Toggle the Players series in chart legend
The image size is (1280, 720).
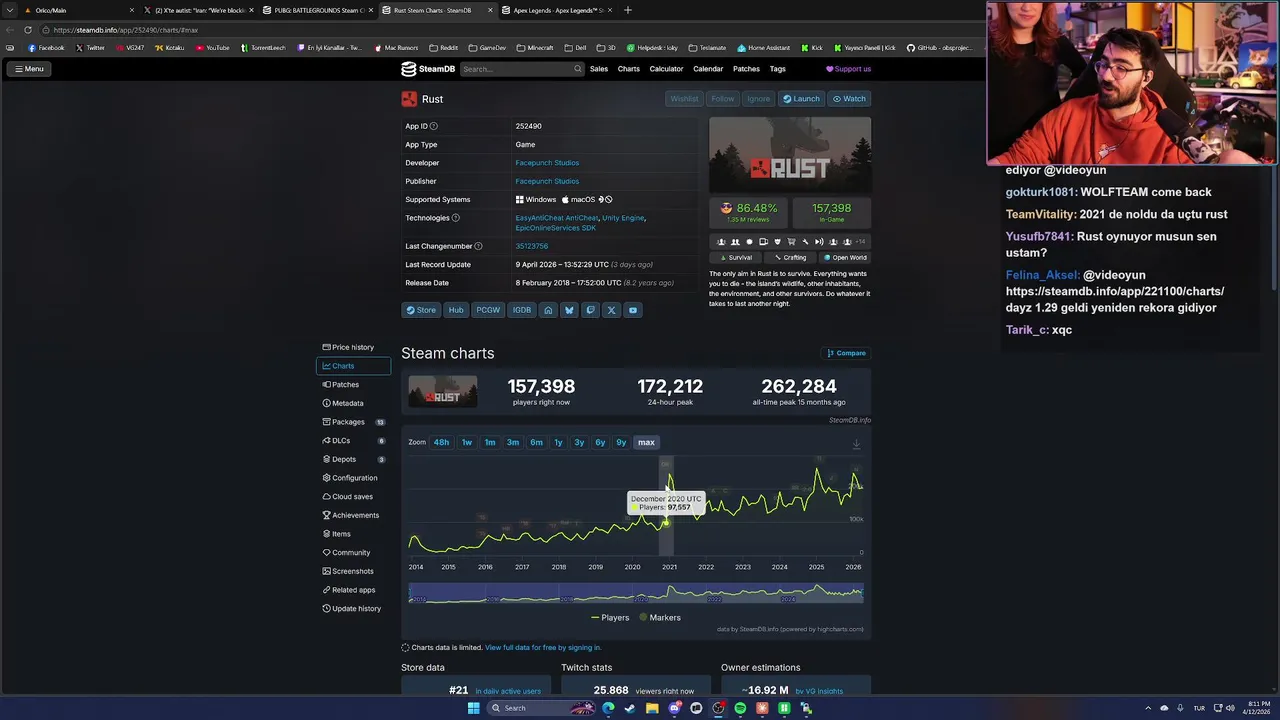610,618
